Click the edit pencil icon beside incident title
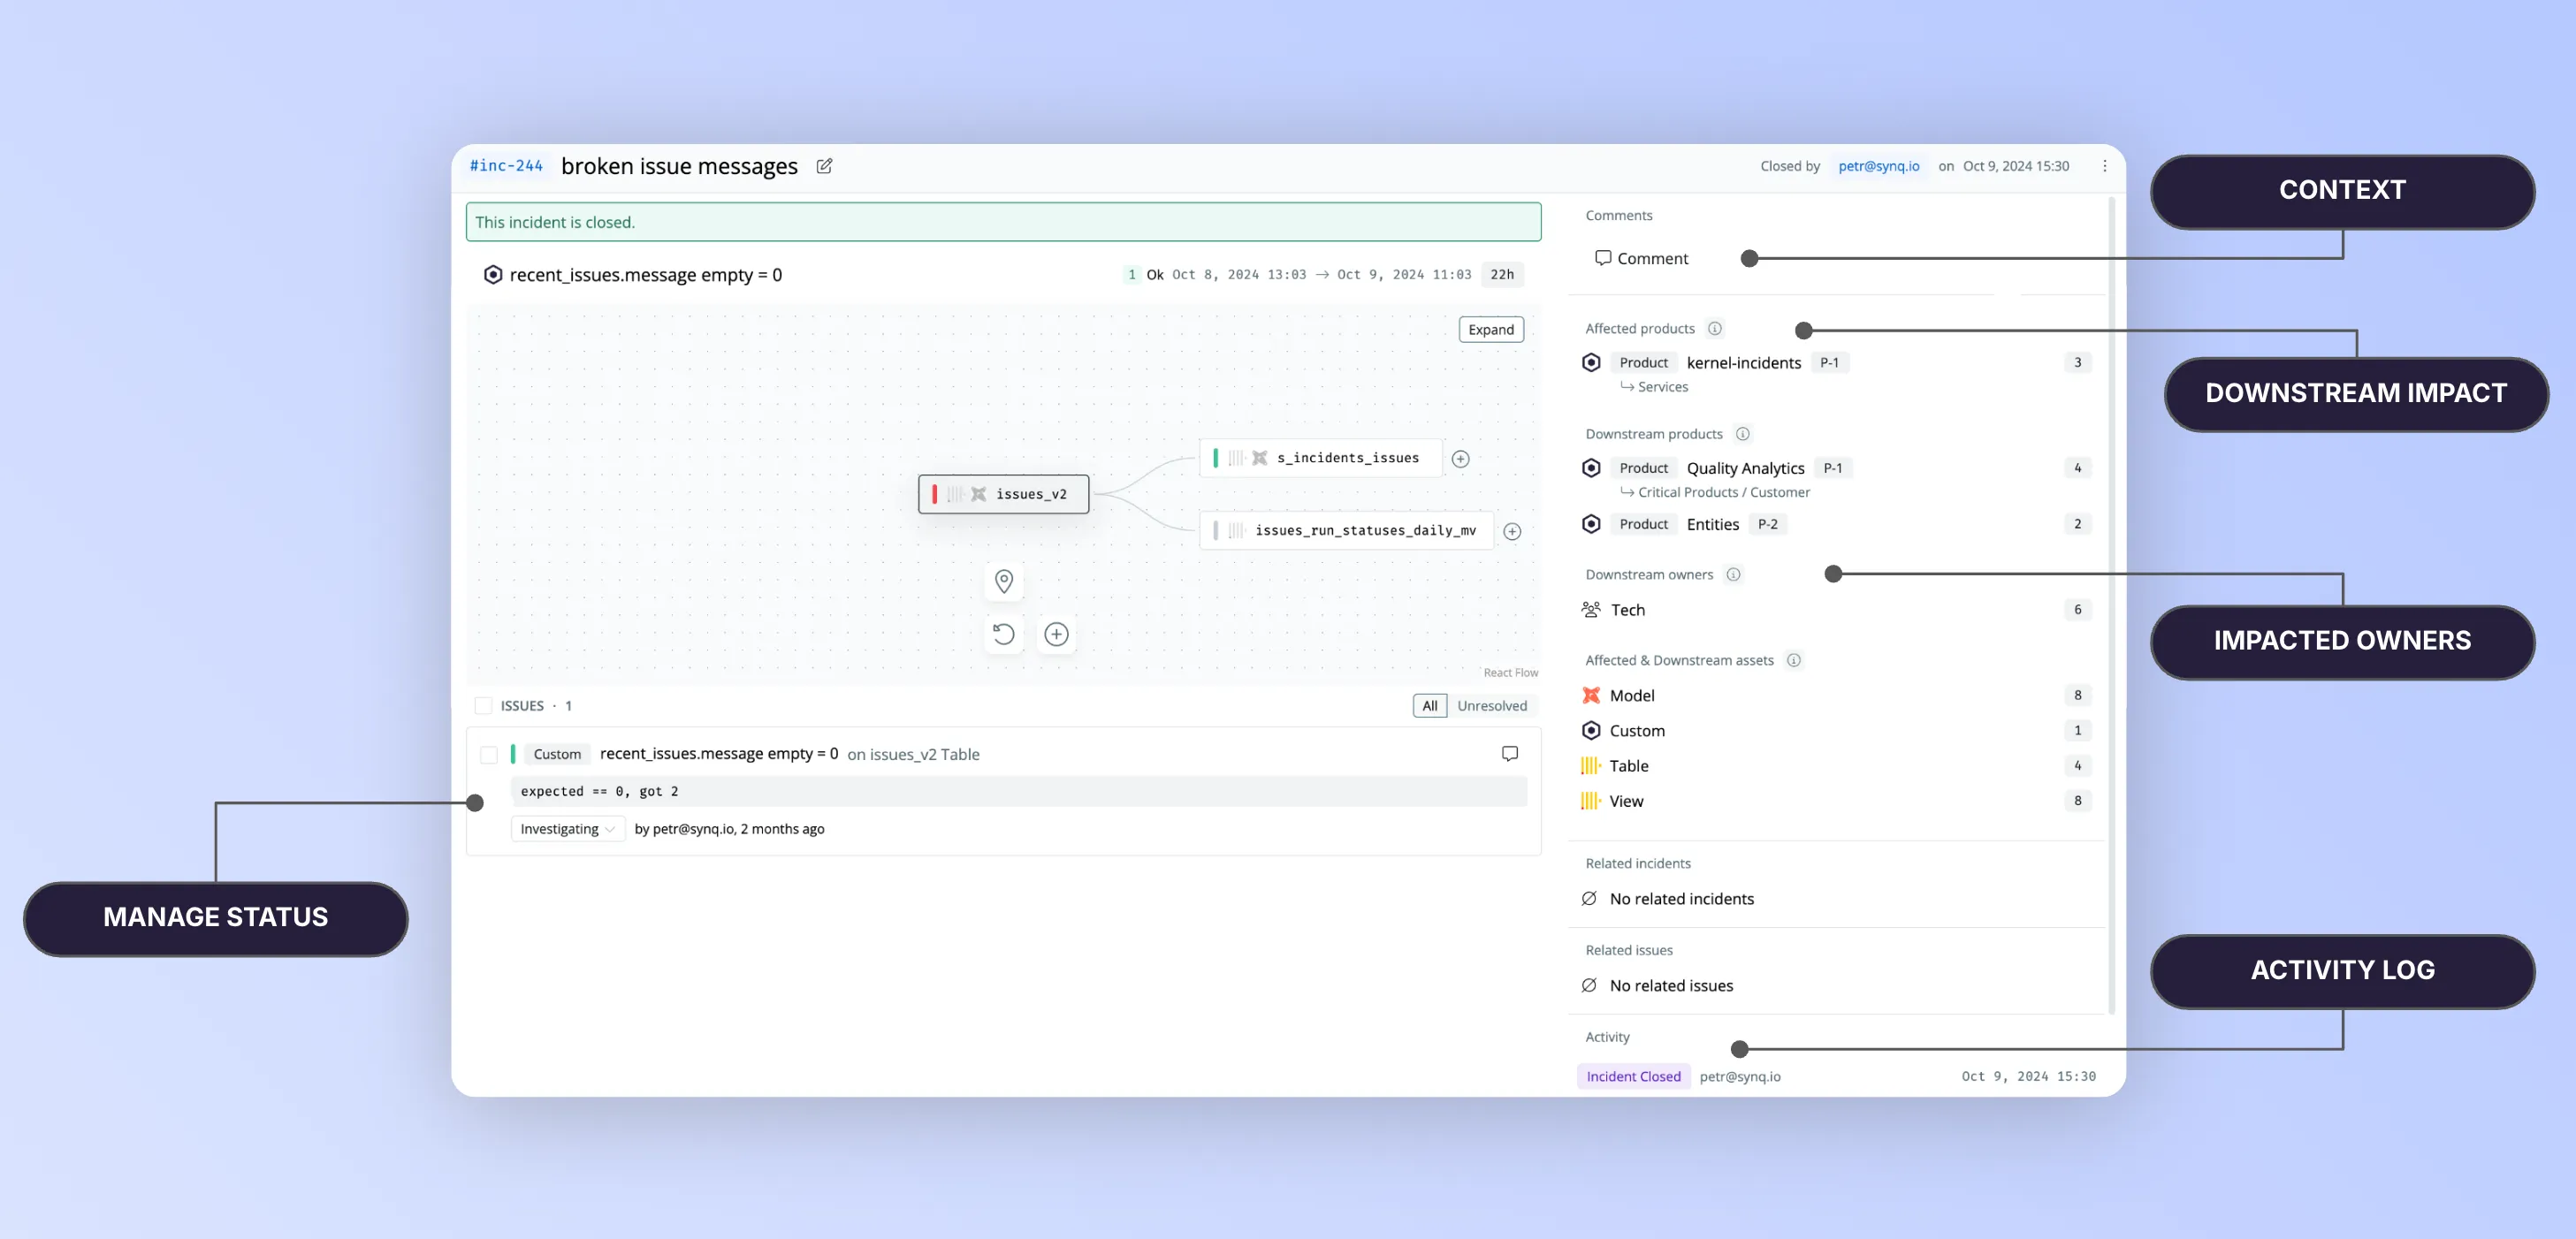The image size is (2576, 1239). pyautogui.click(x=824, y=166)
